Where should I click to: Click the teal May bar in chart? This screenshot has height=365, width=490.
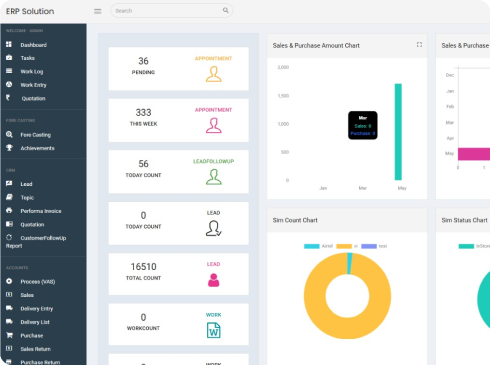[398, 132]
